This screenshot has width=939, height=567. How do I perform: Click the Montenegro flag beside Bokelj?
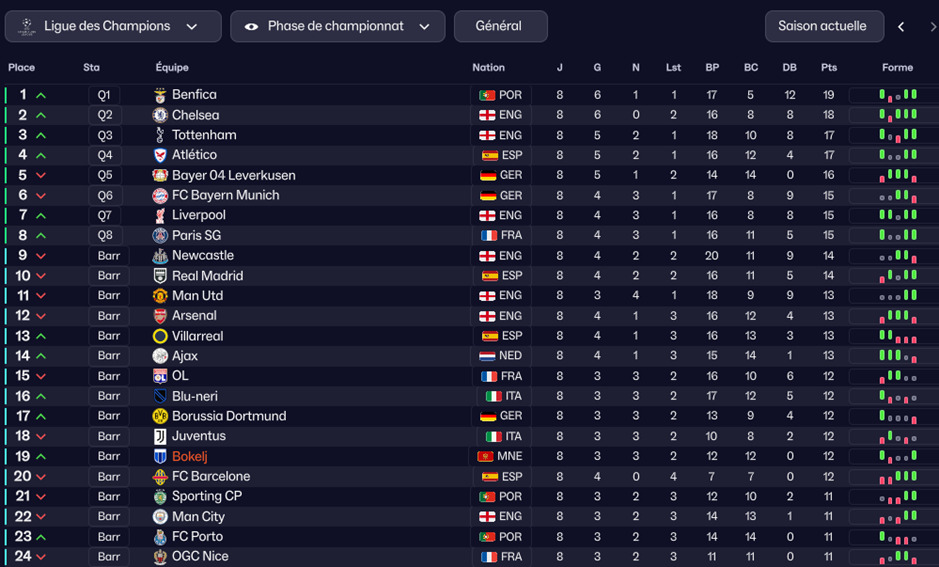pyautogui.click(x=486, y=457)
